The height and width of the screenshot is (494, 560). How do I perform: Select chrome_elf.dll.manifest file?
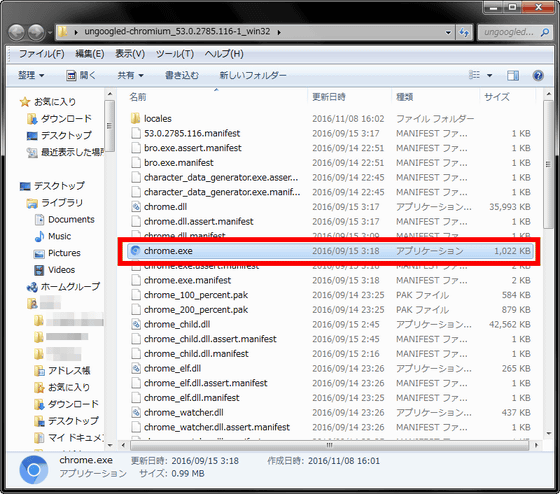(192, 398)
